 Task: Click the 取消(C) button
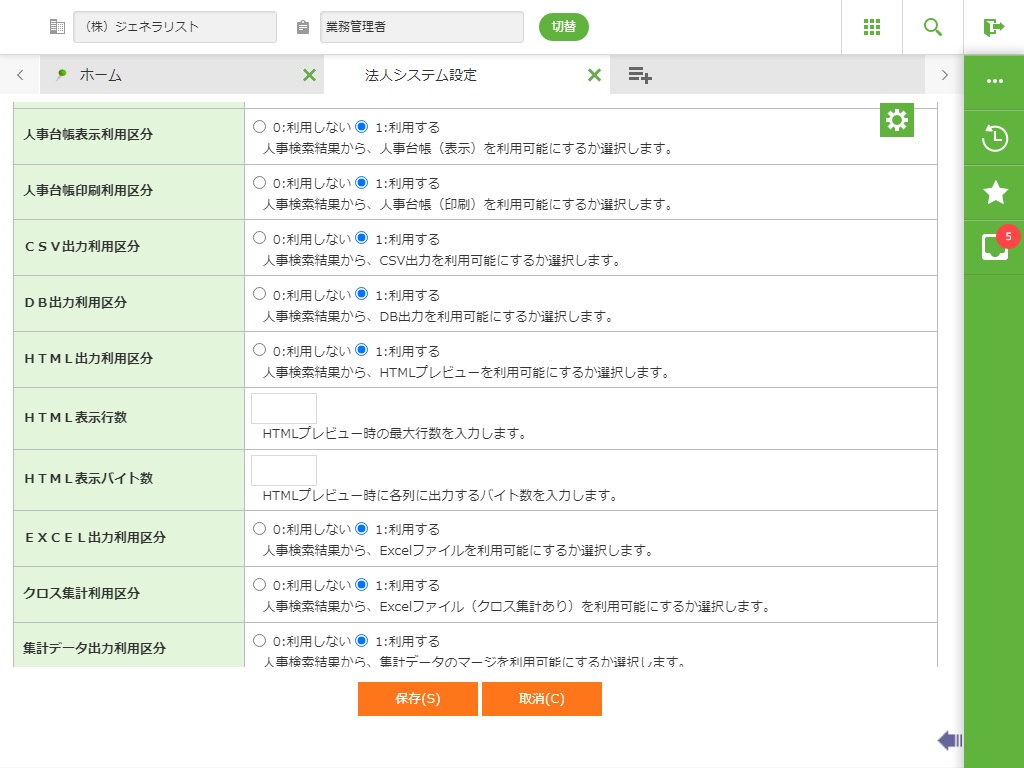(541, 699)
